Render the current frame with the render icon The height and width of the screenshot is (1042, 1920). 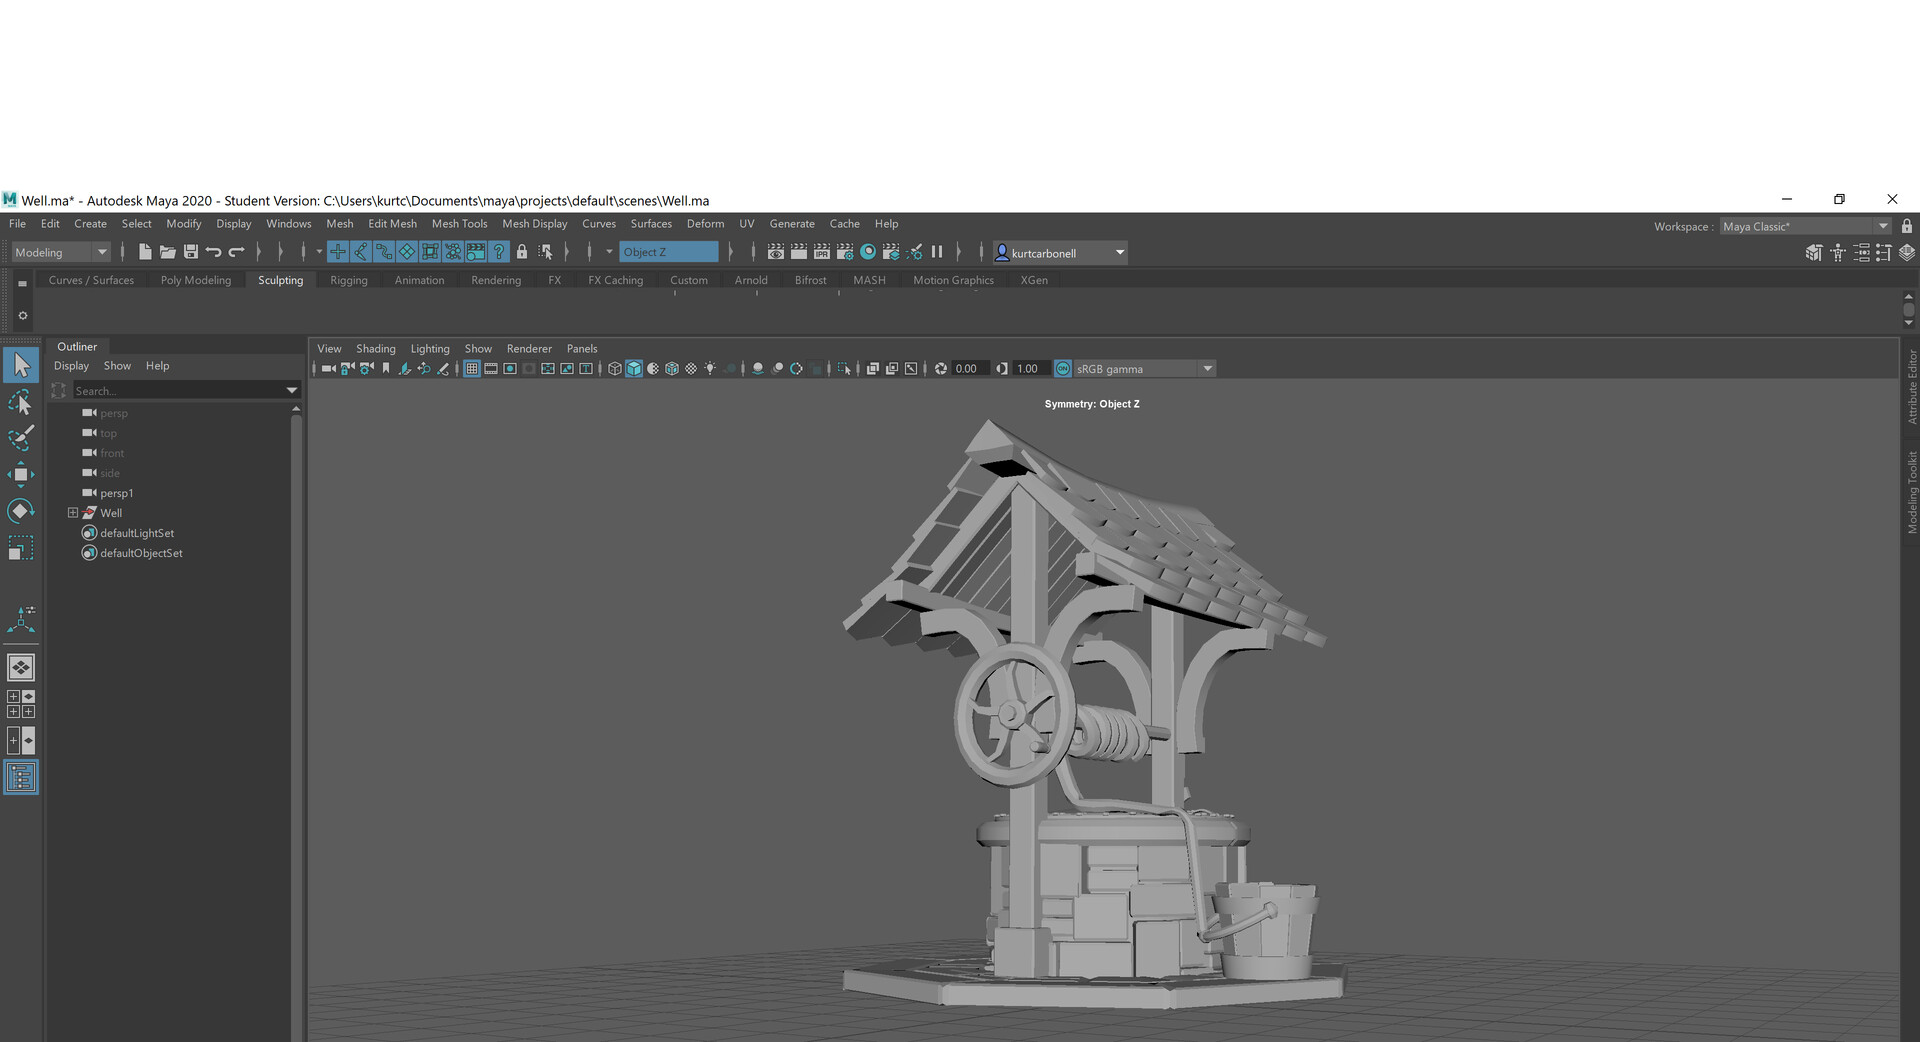[799, 252]
